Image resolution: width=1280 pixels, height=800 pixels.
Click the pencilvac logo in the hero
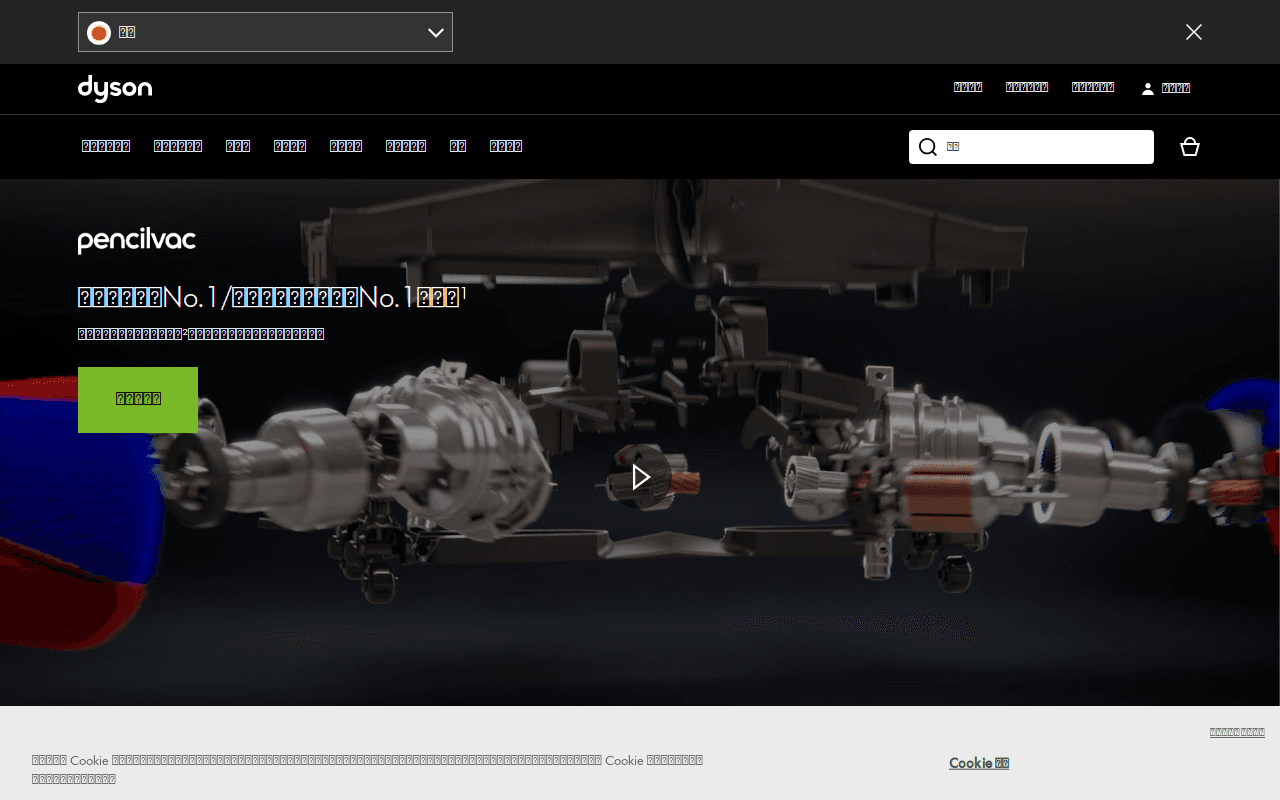pyautogui.click(x=137, y=241)
